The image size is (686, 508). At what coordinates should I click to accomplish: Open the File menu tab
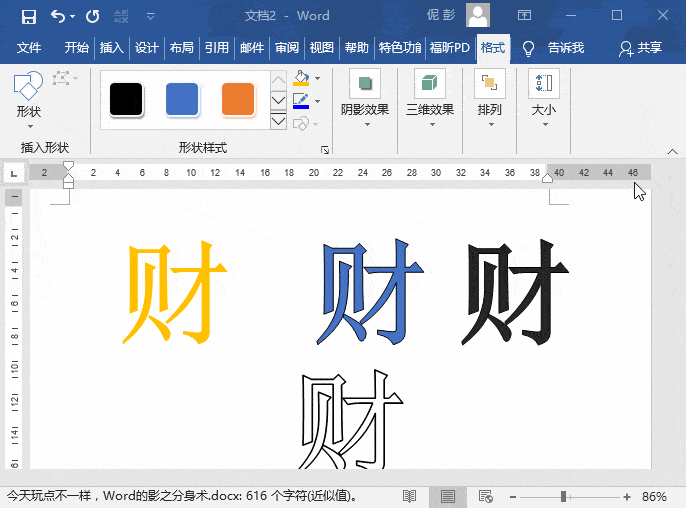click(29, 48)
